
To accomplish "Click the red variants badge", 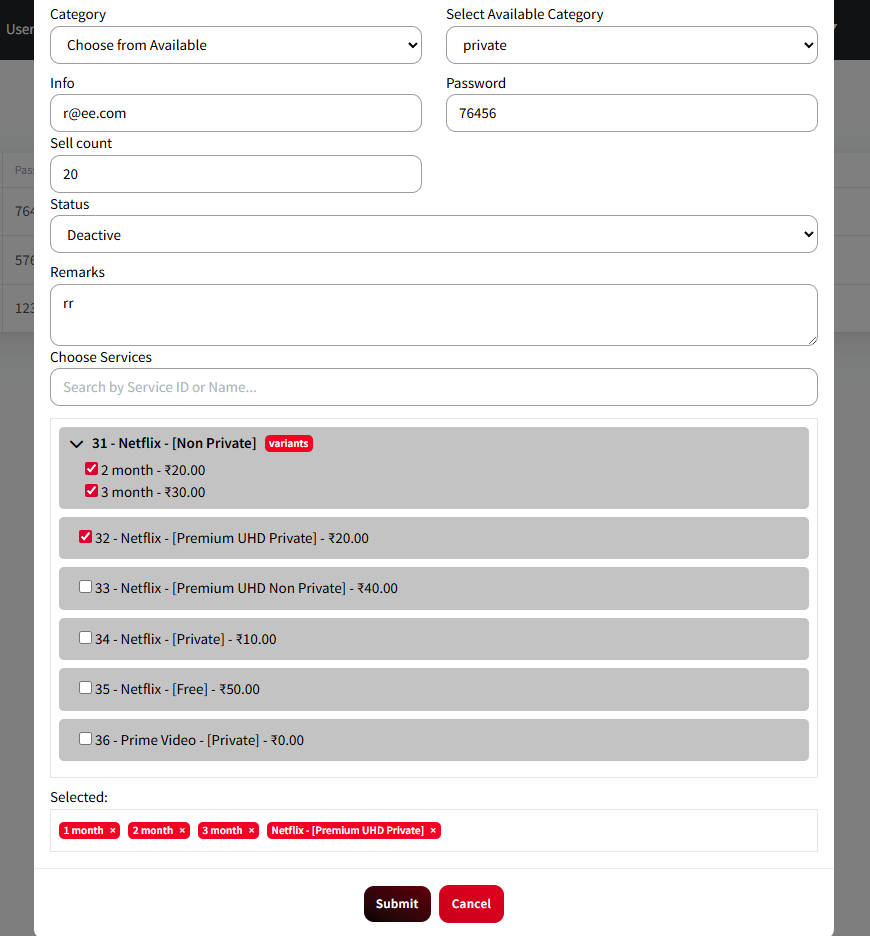I will coord(288,444).
